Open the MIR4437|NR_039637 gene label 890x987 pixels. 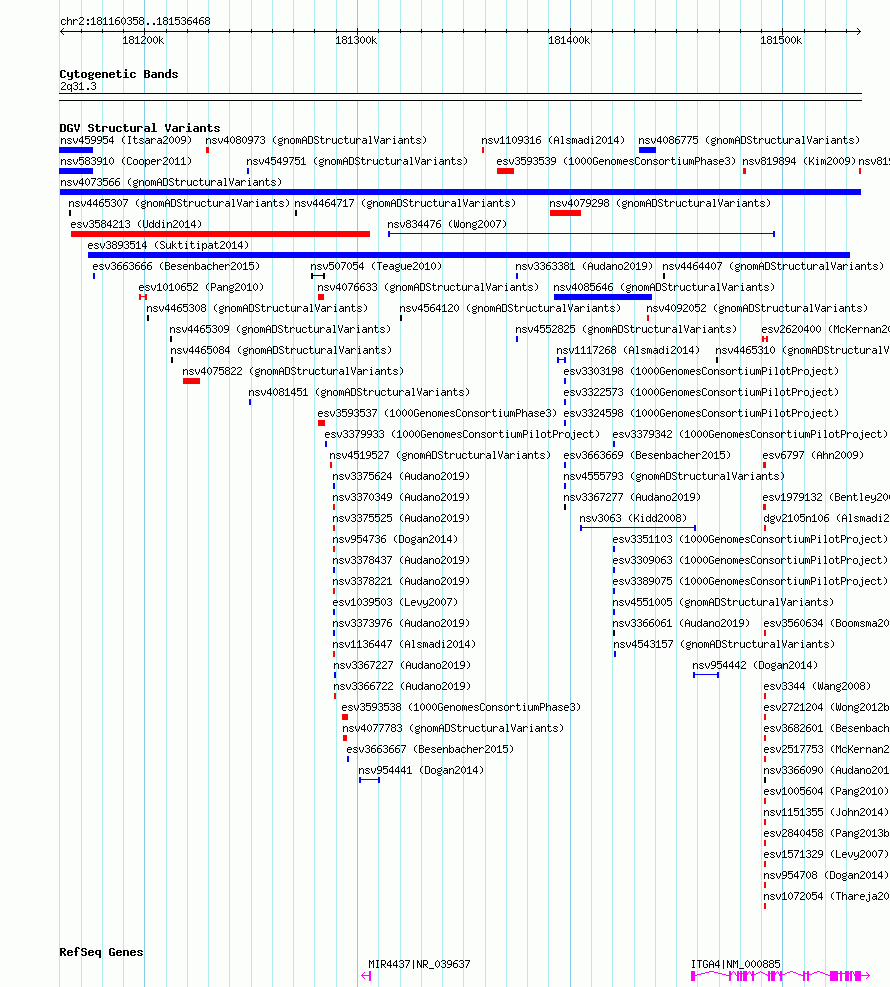point(419,964)
